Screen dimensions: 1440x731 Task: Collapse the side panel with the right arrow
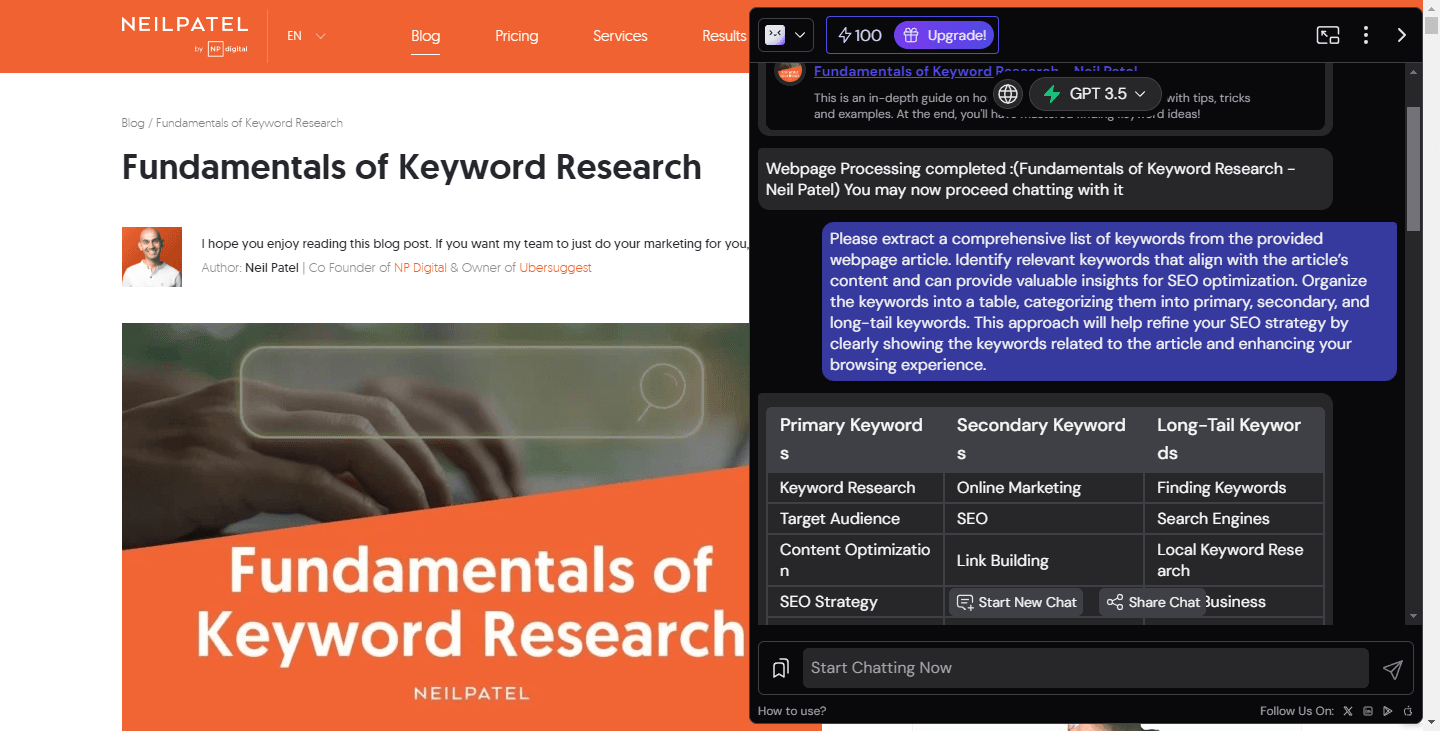pos(1402,35)
